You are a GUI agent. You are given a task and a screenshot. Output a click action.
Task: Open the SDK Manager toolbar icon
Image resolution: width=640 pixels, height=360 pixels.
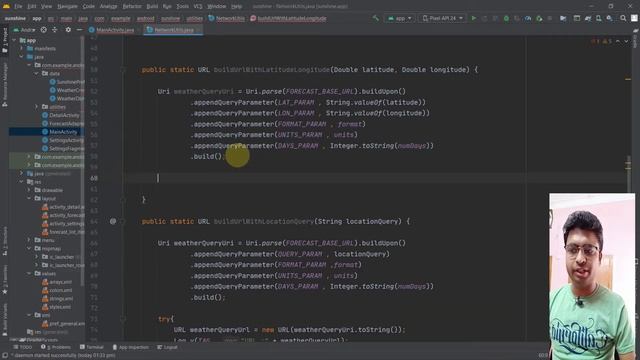coord(609,18)
